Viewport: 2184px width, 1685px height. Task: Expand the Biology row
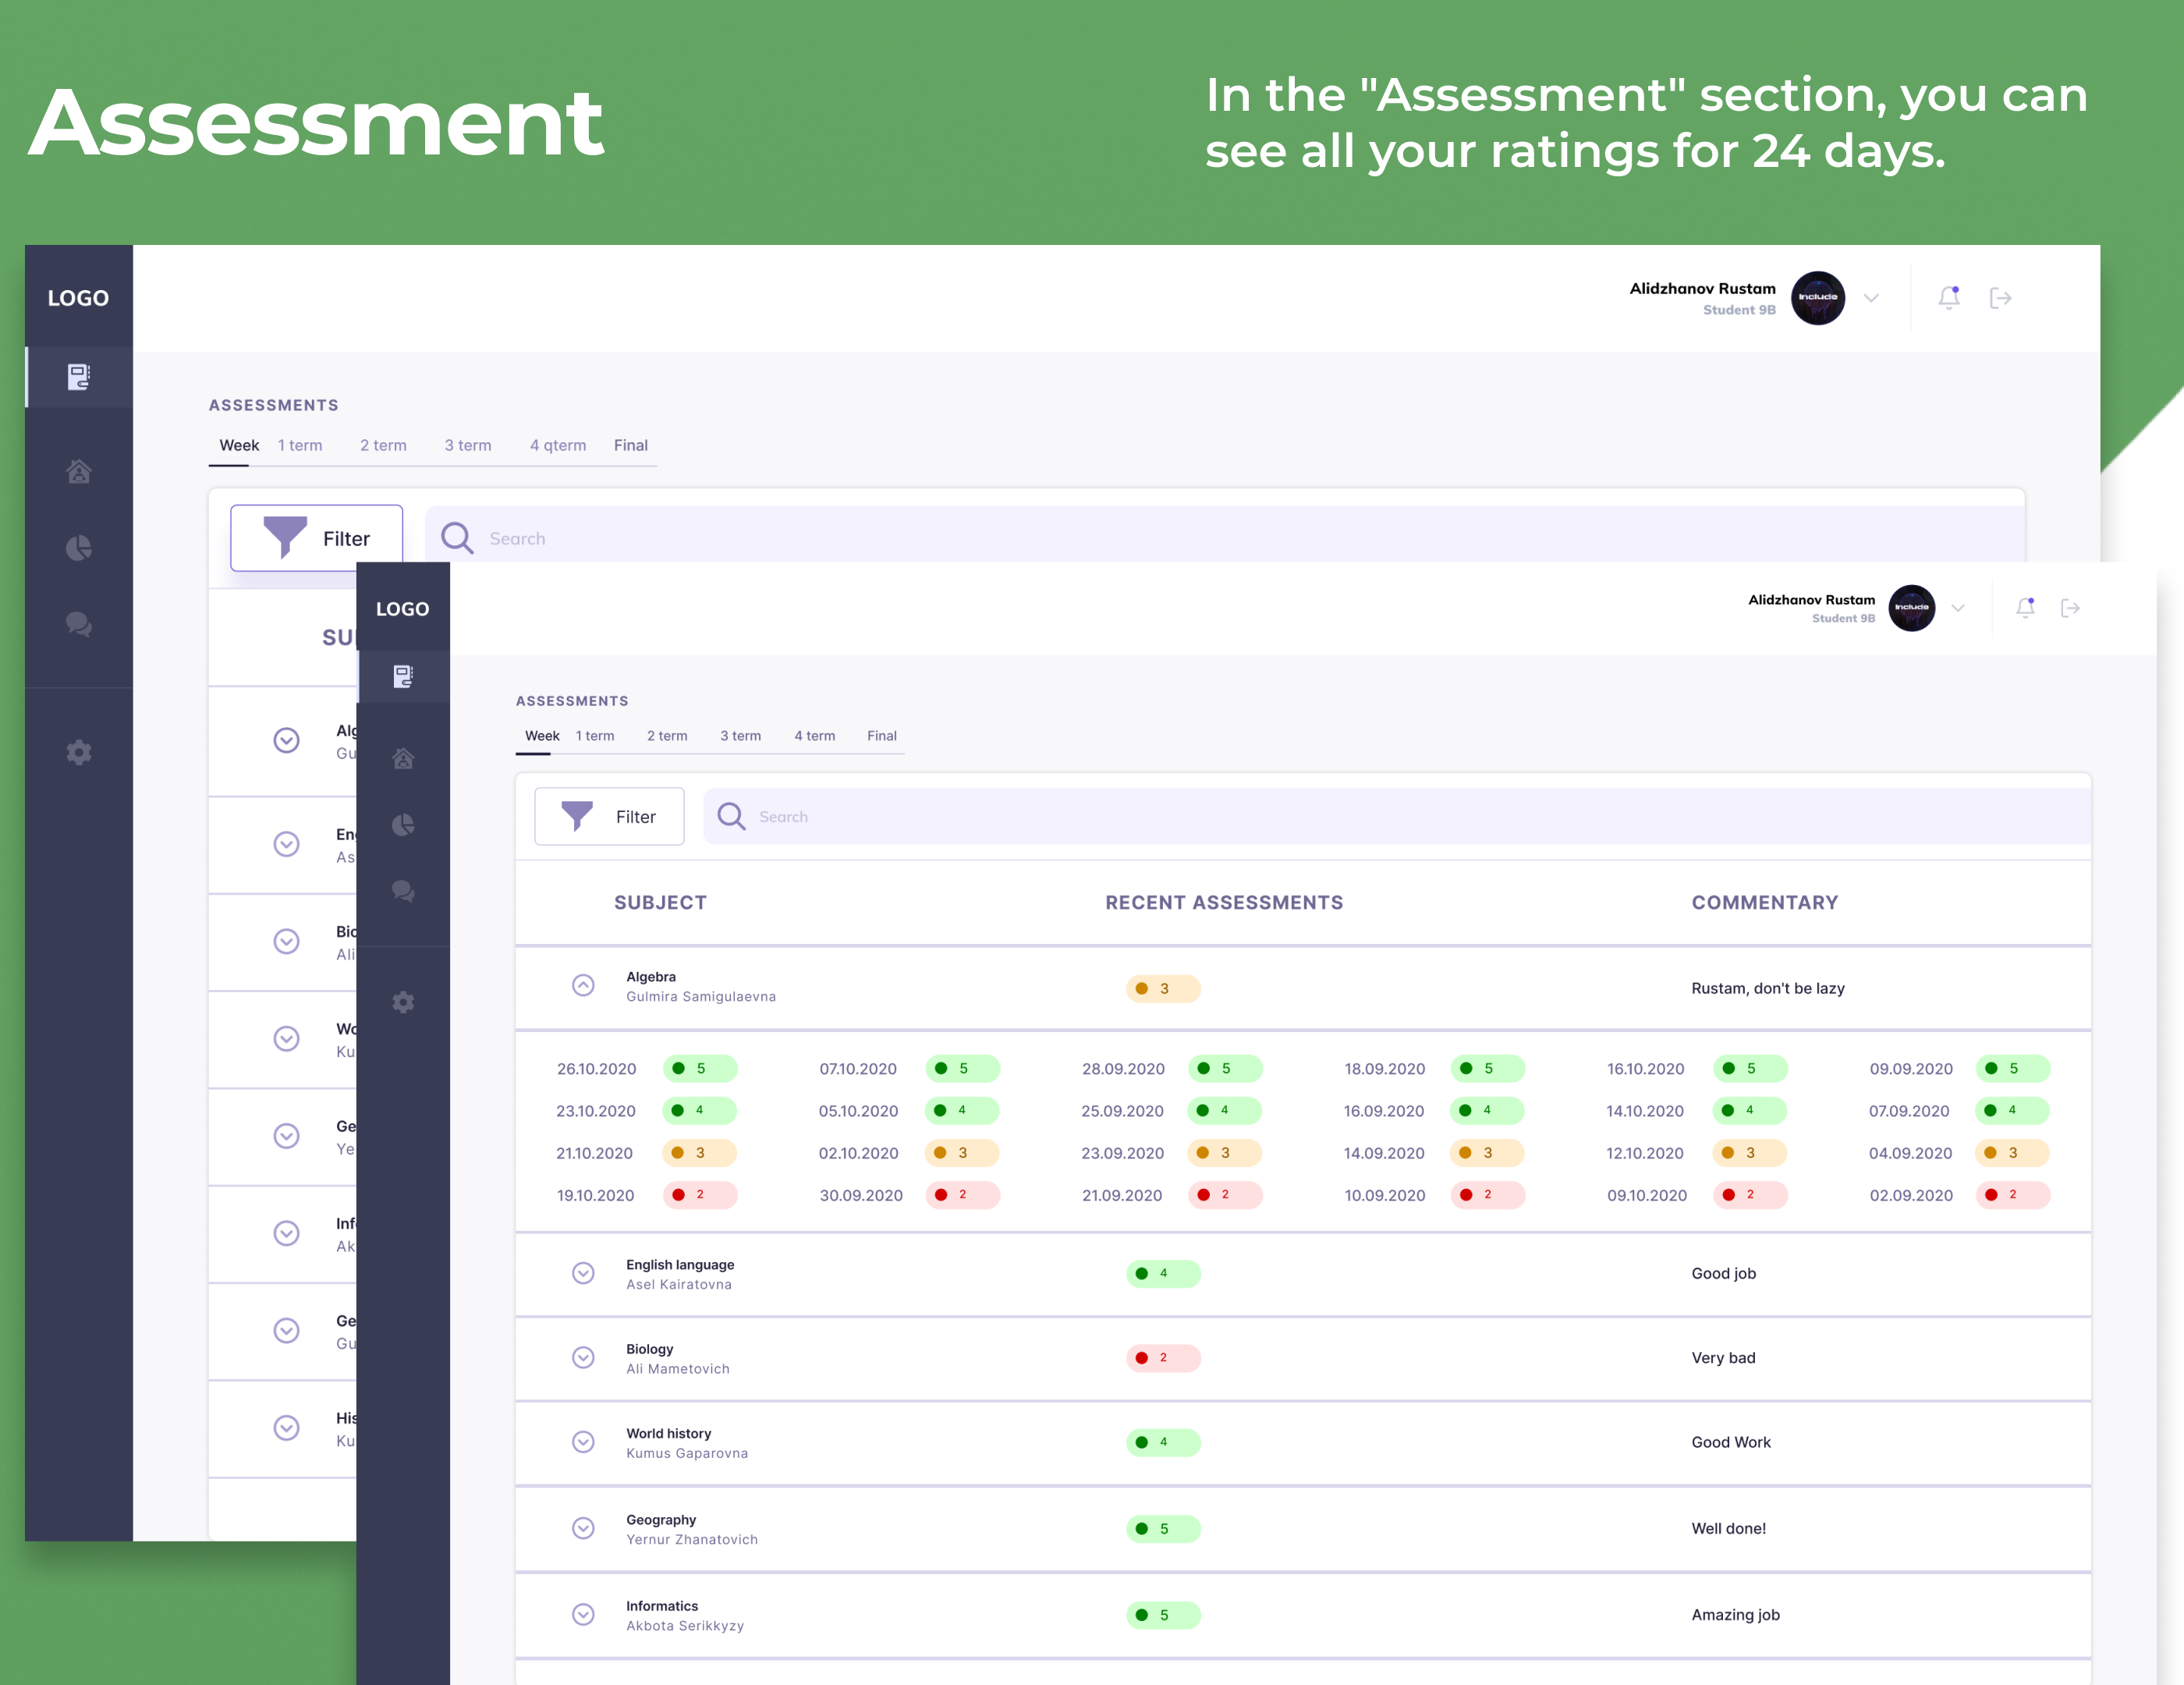coord(583,1357)
